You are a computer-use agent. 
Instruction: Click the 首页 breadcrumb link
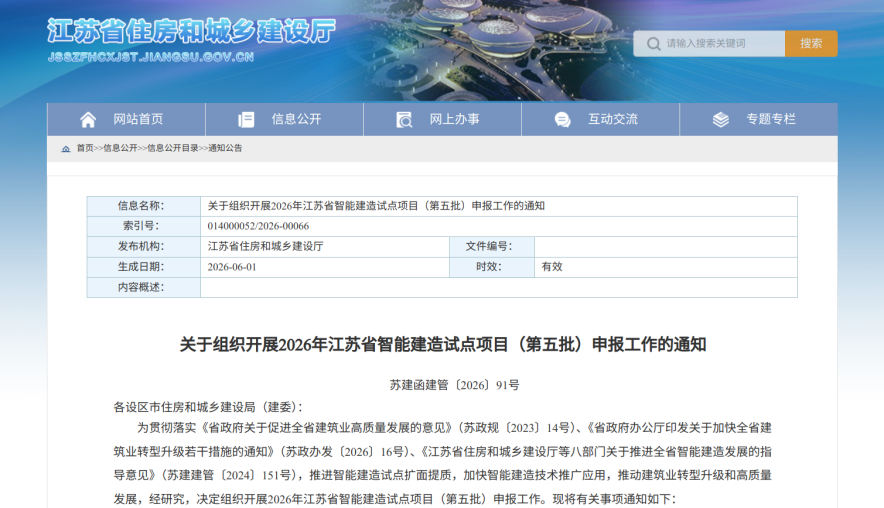(x=85, y=148)
